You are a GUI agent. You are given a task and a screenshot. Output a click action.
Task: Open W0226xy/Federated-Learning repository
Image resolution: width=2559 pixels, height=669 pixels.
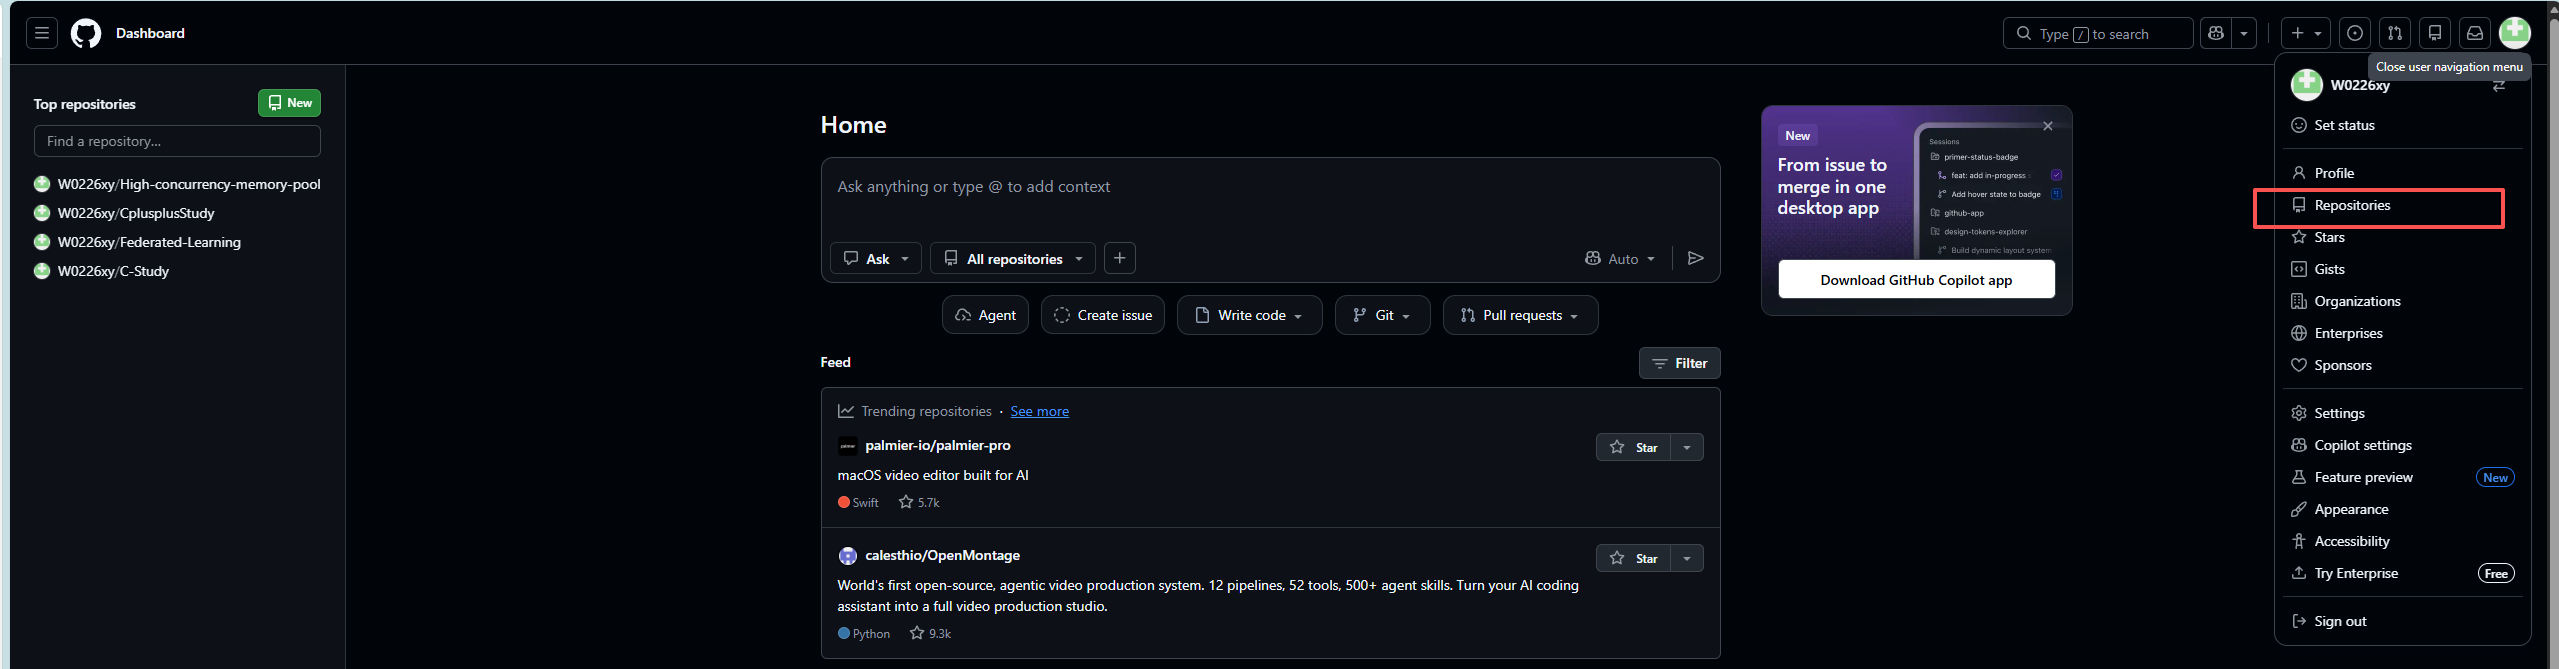point(149,242)
